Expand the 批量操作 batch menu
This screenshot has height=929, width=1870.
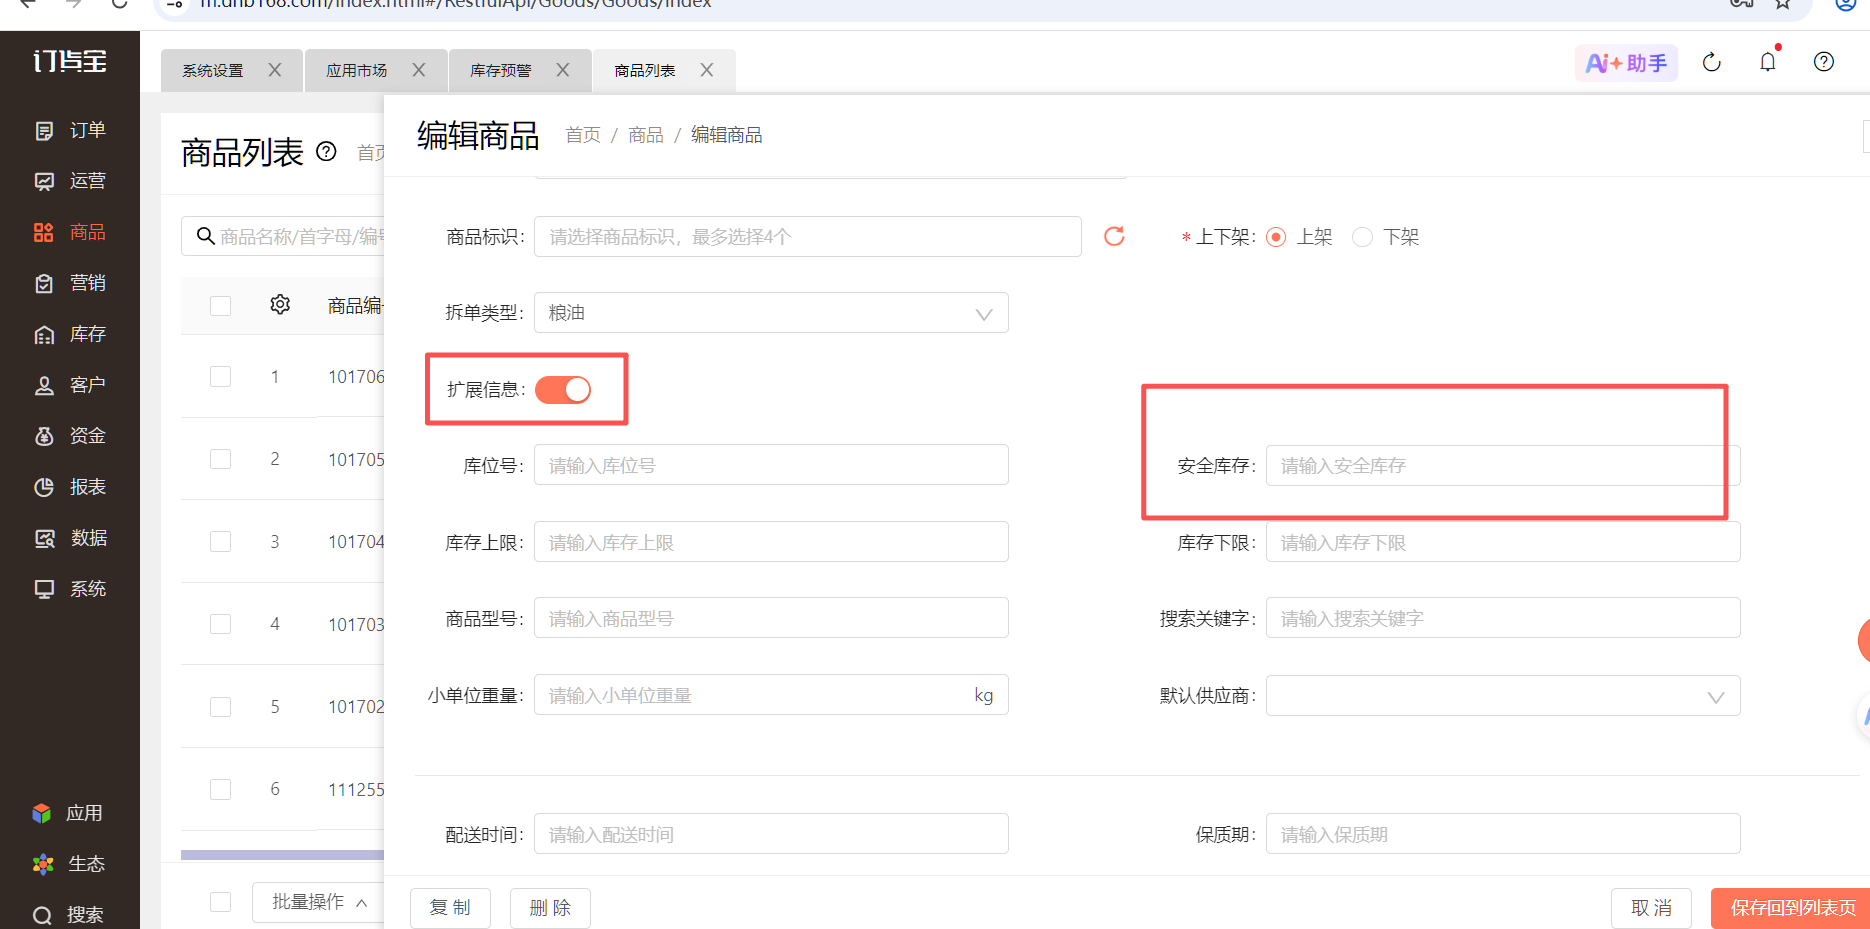pyautogui.click(x=320, y=902)
